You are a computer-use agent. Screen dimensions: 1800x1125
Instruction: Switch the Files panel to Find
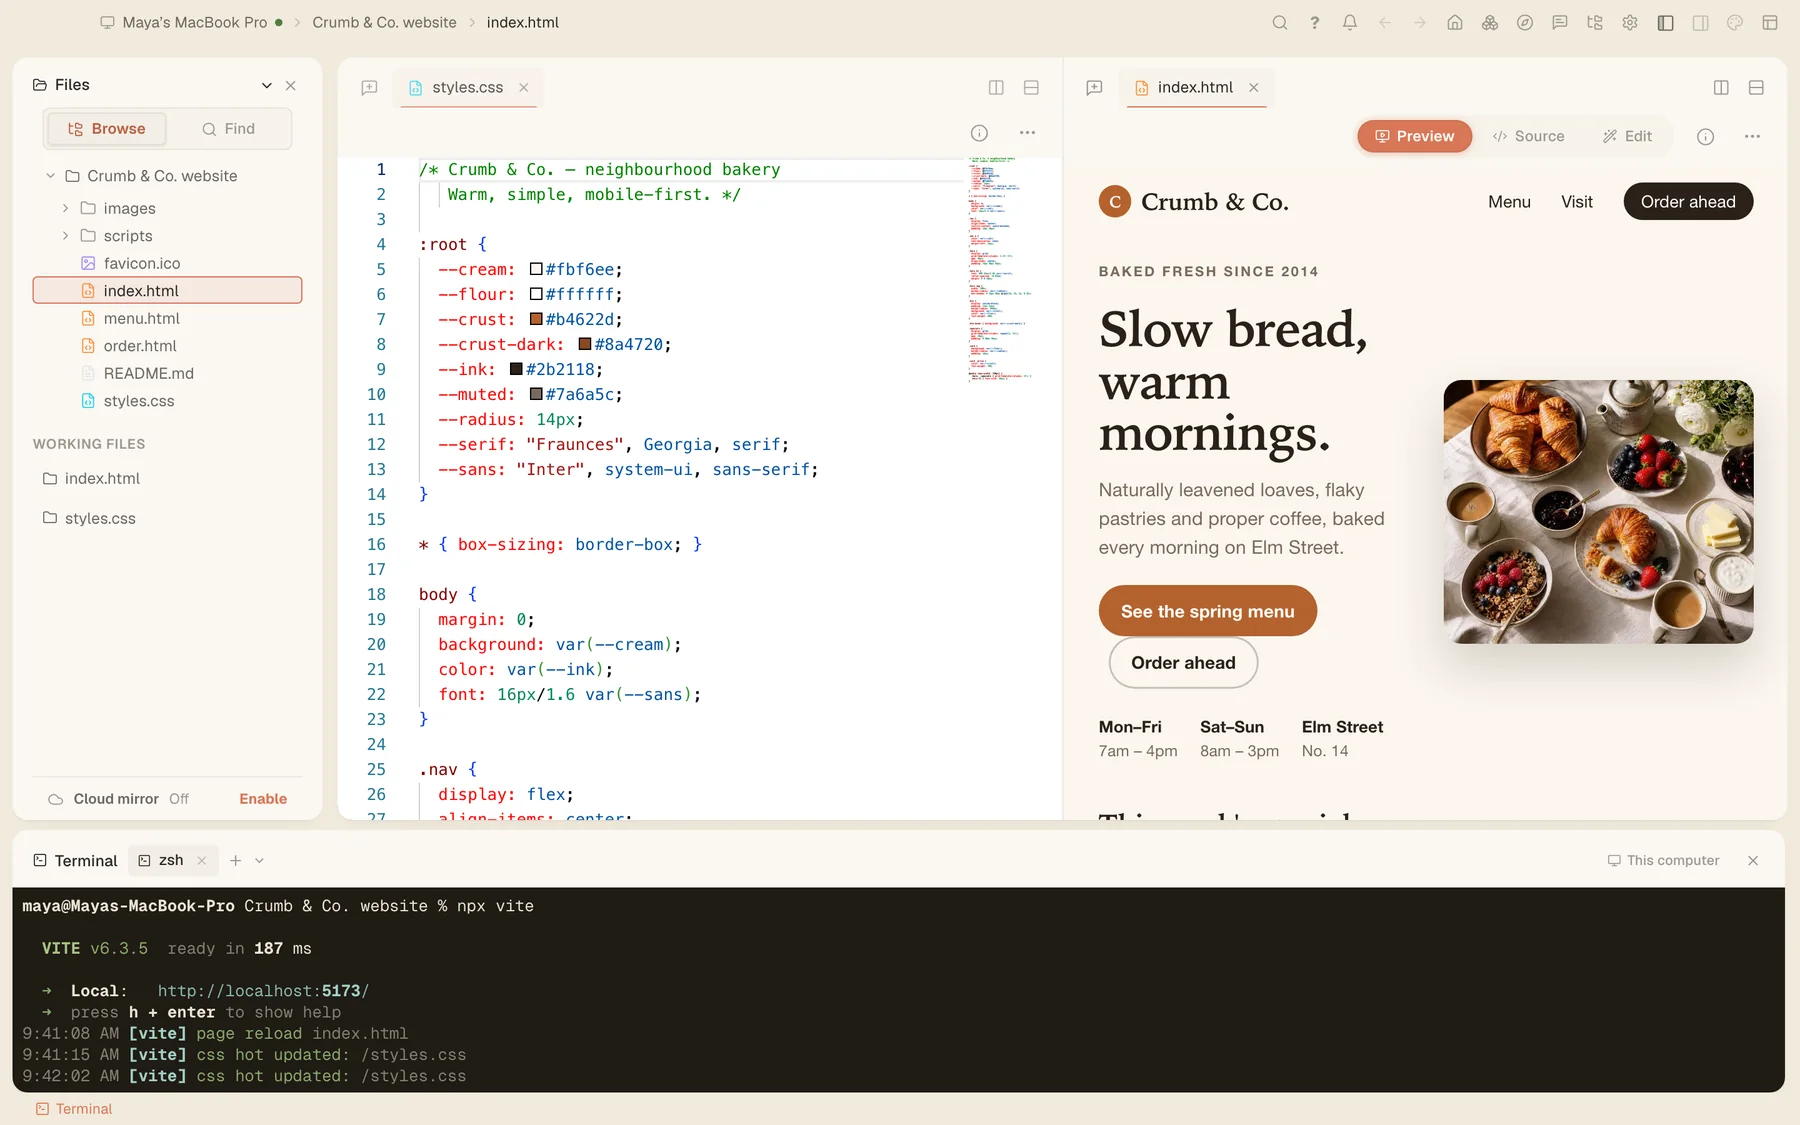pos(228,128)
